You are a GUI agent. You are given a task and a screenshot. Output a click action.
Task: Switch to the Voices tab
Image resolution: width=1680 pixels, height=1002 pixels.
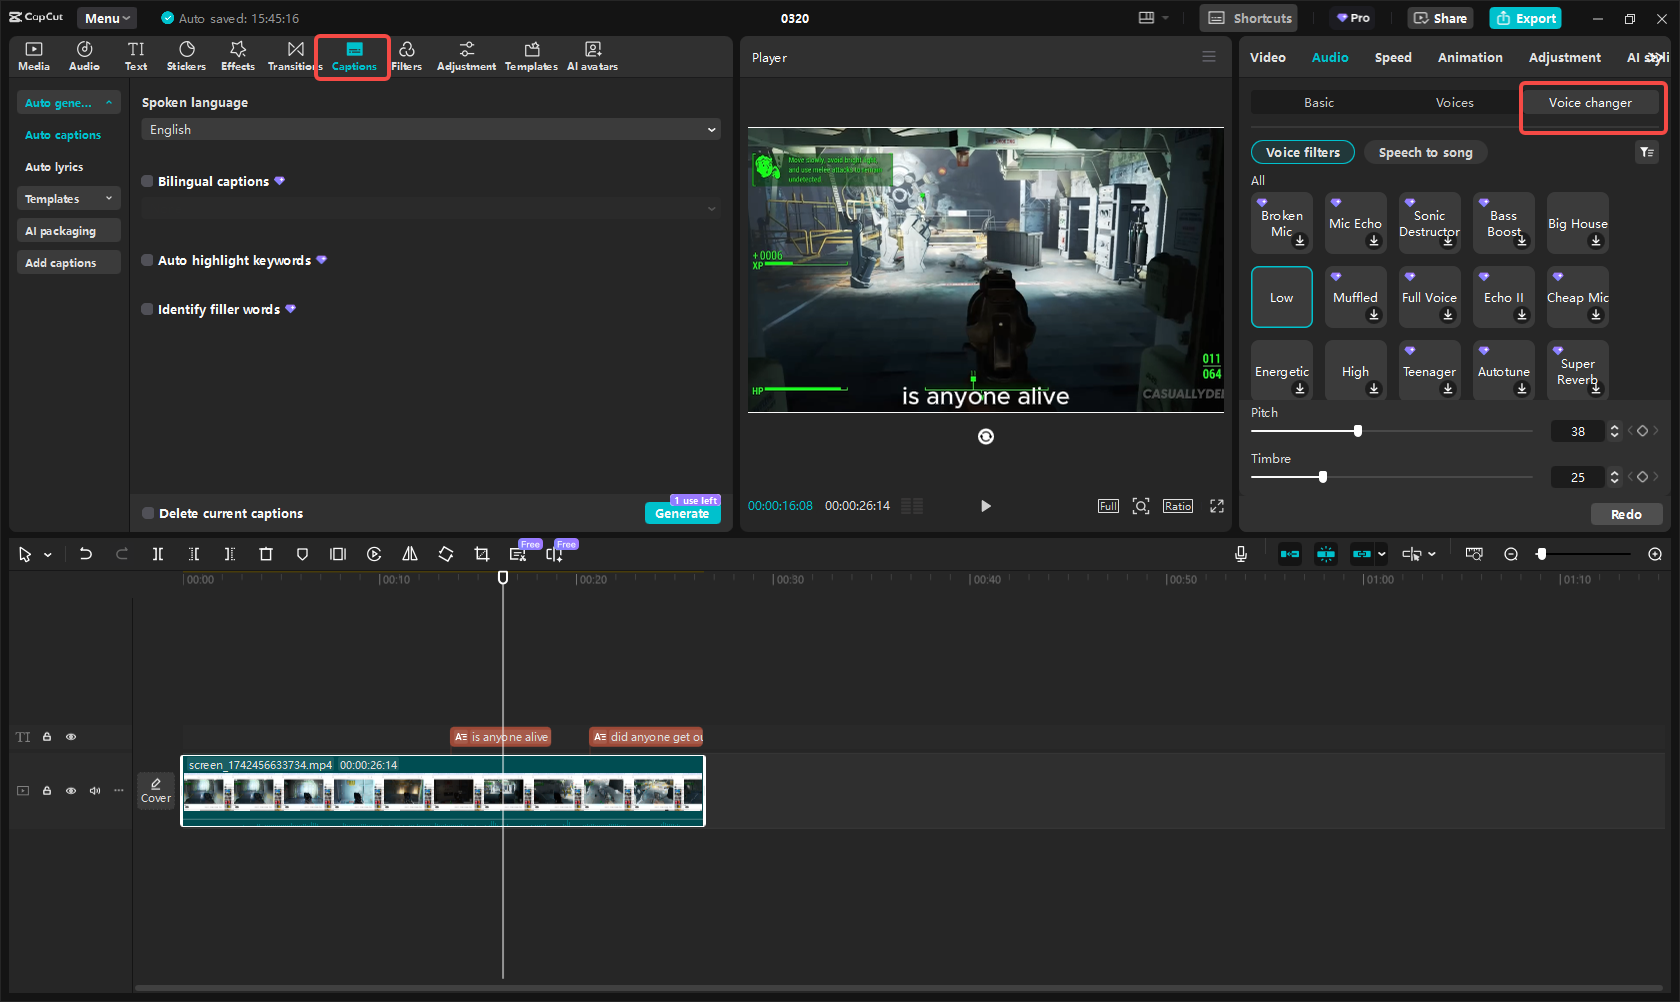tap(1455, 102)
